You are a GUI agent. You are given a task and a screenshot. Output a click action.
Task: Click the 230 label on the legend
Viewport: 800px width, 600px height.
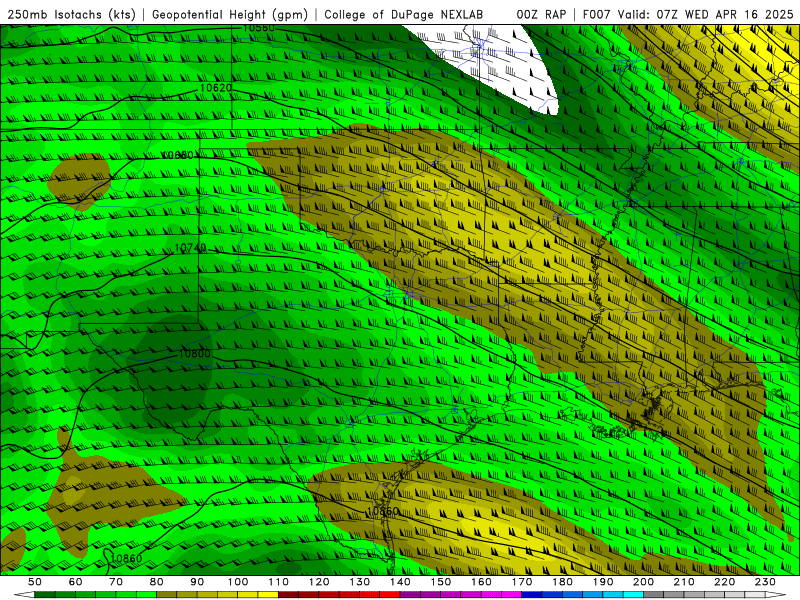coord(765,582)
